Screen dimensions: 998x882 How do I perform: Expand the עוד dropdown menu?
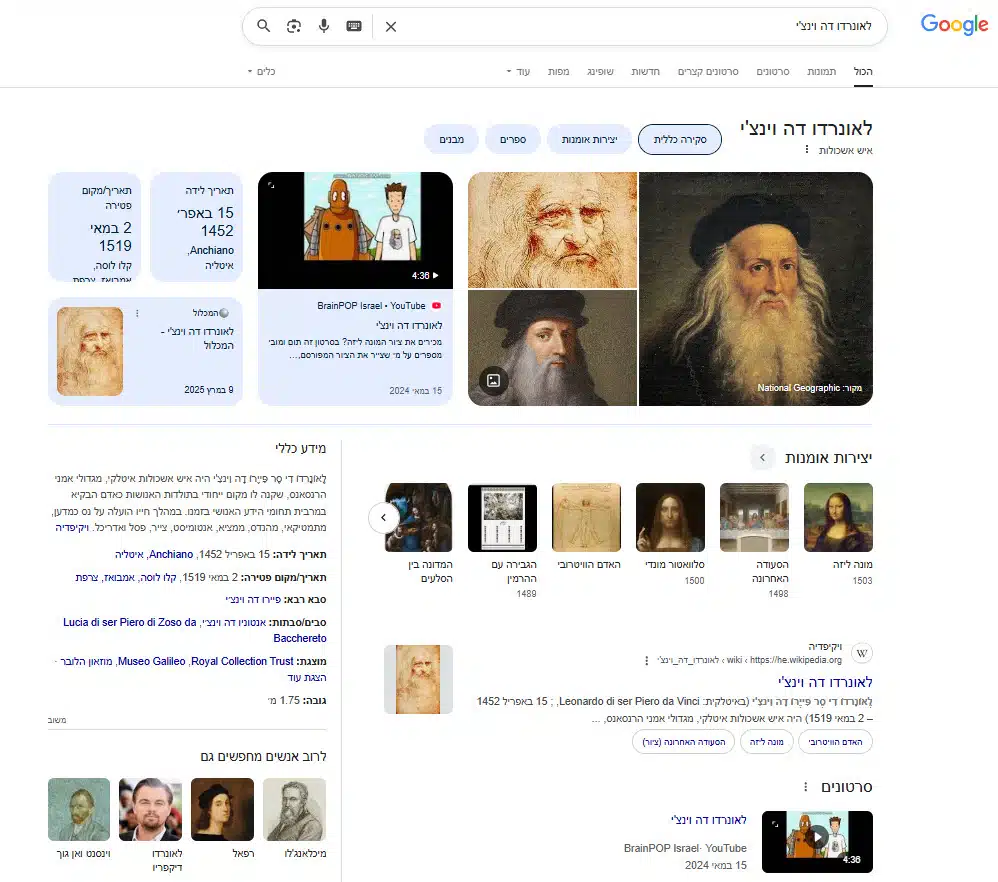coord(518,71)
